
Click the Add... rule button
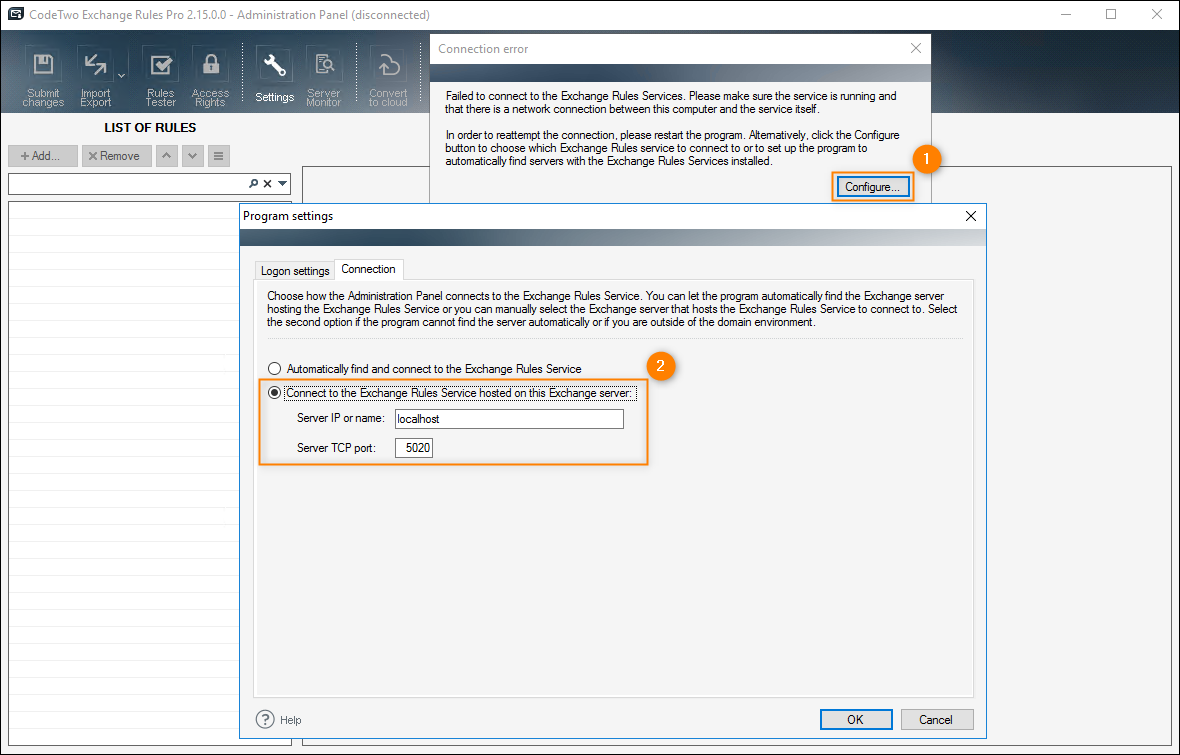pos(43,156)
